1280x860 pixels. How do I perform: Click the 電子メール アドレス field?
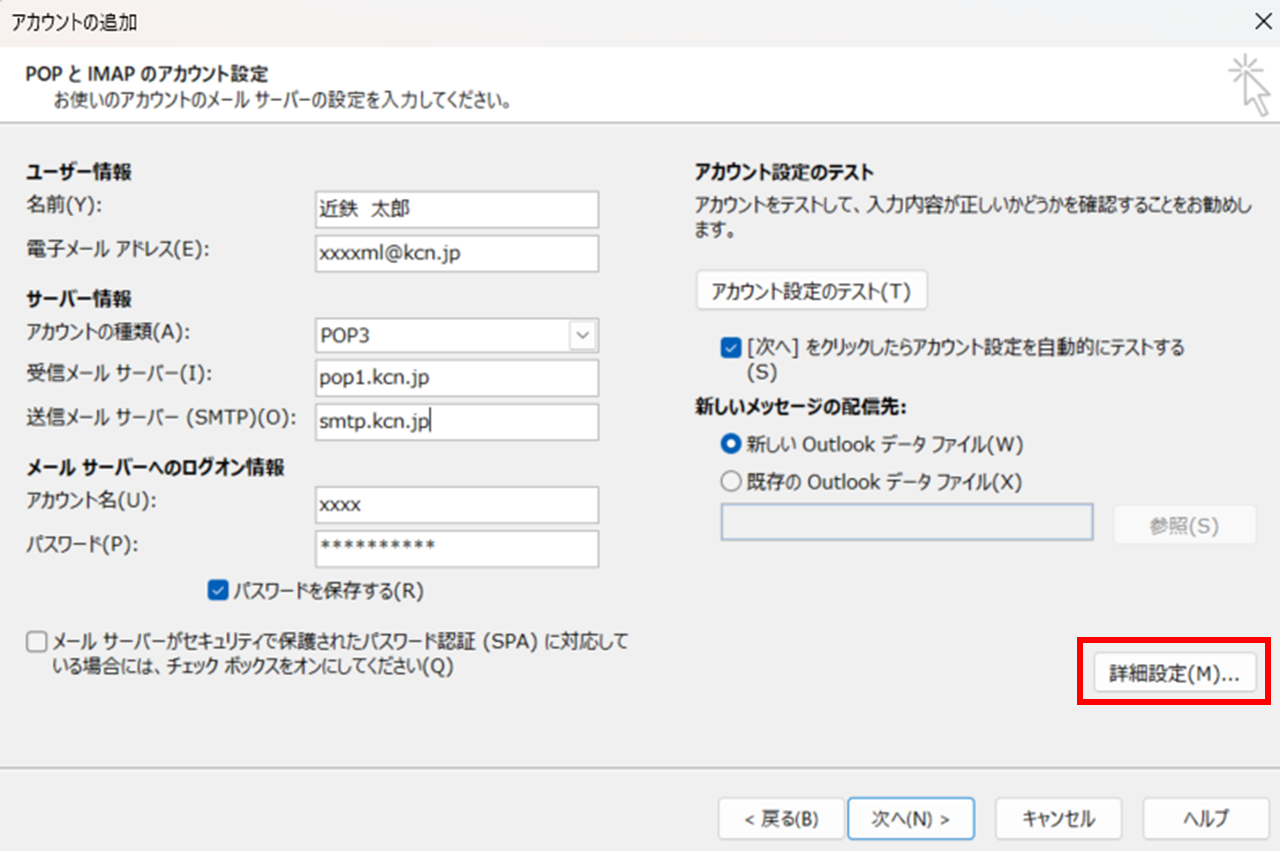(x=456, y=253)
